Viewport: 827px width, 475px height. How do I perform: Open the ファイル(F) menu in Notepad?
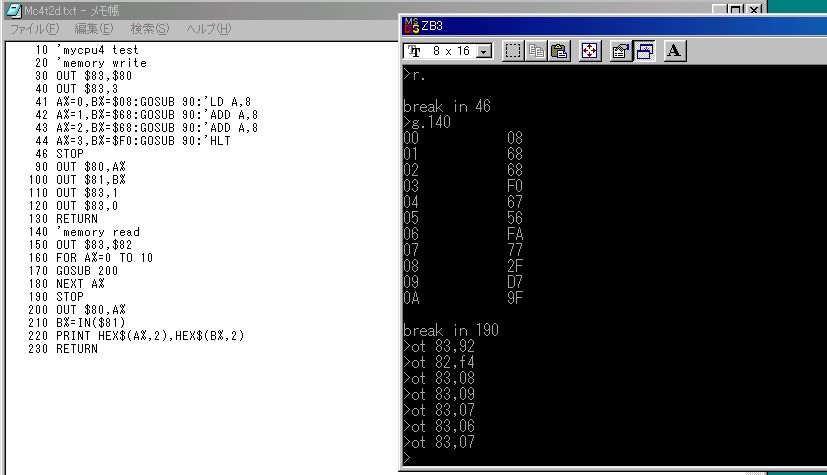pyautogui.click(x=35, y=29)
